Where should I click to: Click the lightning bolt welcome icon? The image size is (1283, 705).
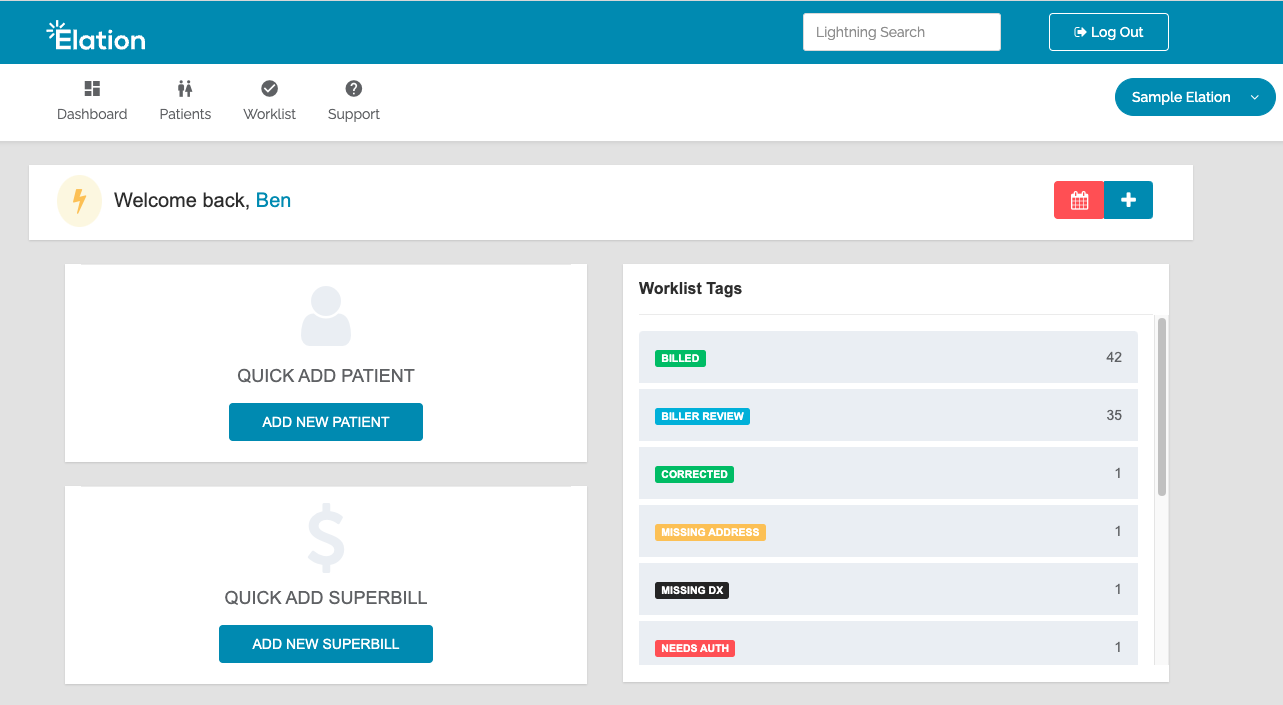tap(79, 201)
